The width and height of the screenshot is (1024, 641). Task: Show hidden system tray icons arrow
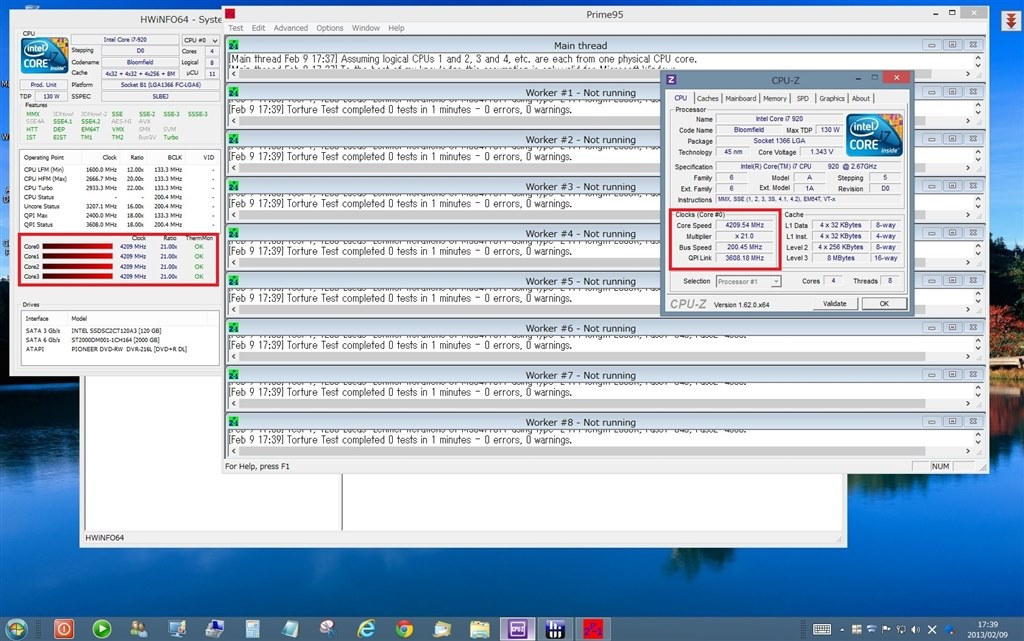842,630
